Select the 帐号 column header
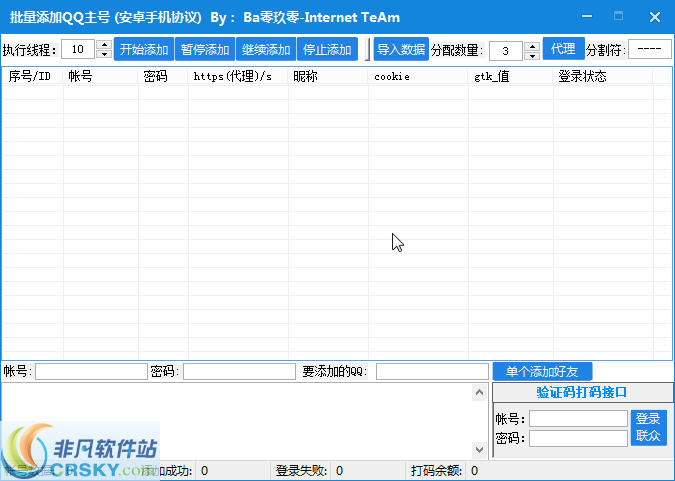The width and height of the screenshot is (675, 481). pos(101,77)
